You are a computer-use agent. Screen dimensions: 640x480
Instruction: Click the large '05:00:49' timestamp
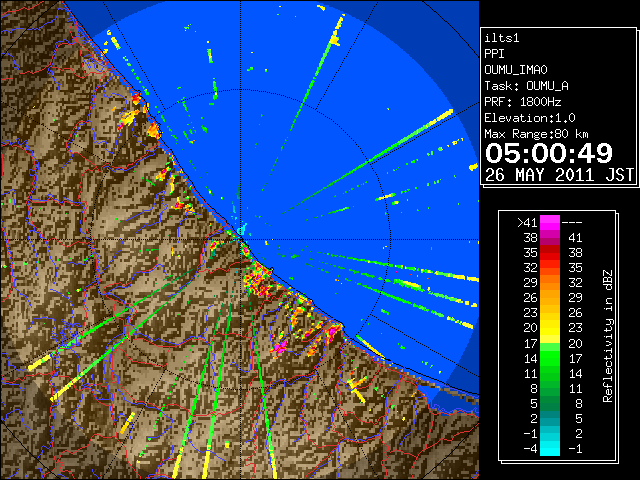549,153
